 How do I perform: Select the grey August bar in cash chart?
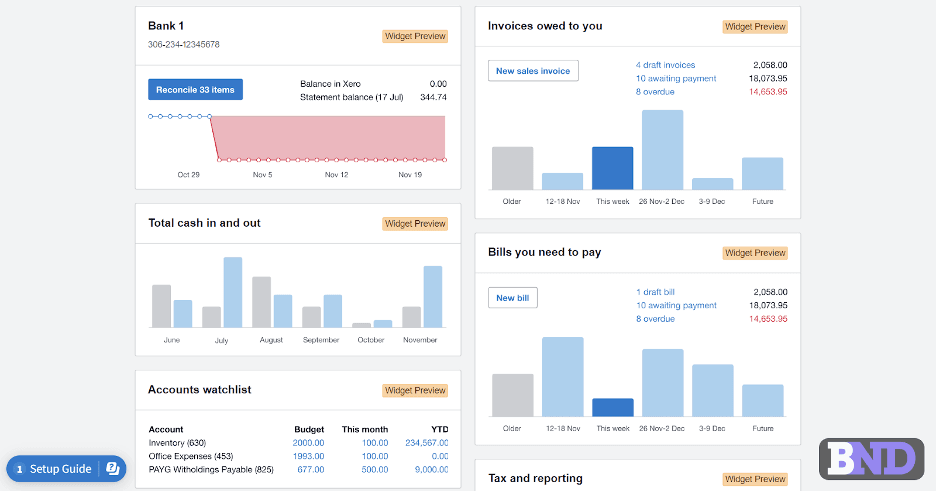point(261,302)
